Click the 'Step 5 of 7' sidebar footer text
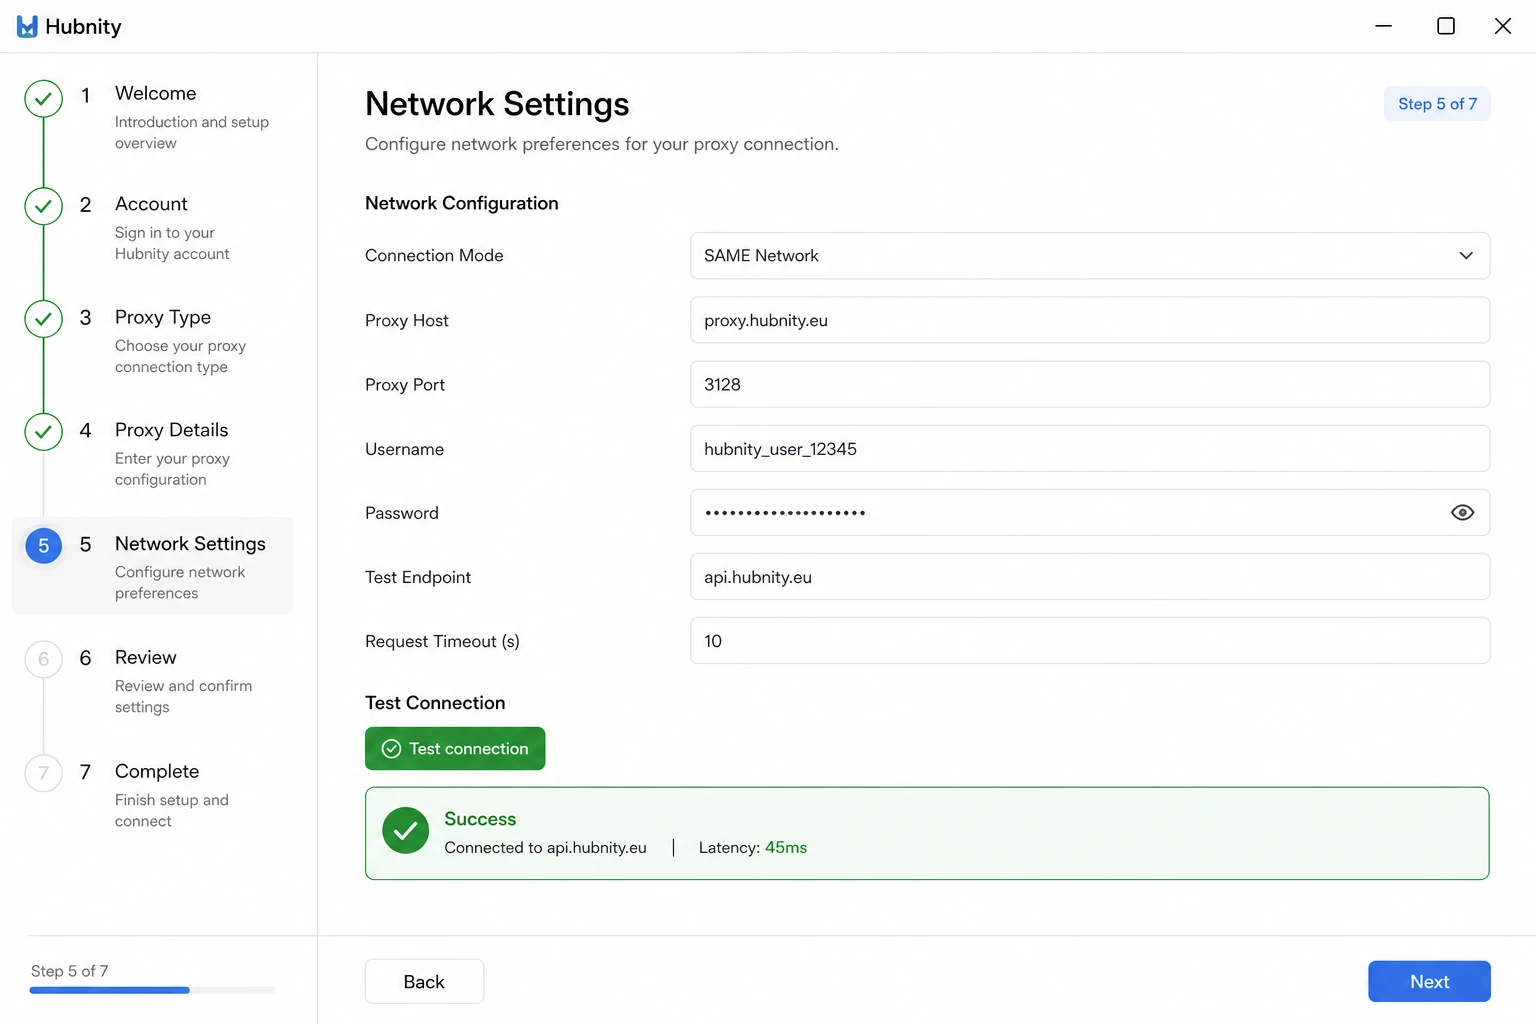This screenshot has width=1536, height=1024. [x=70, y=971]
